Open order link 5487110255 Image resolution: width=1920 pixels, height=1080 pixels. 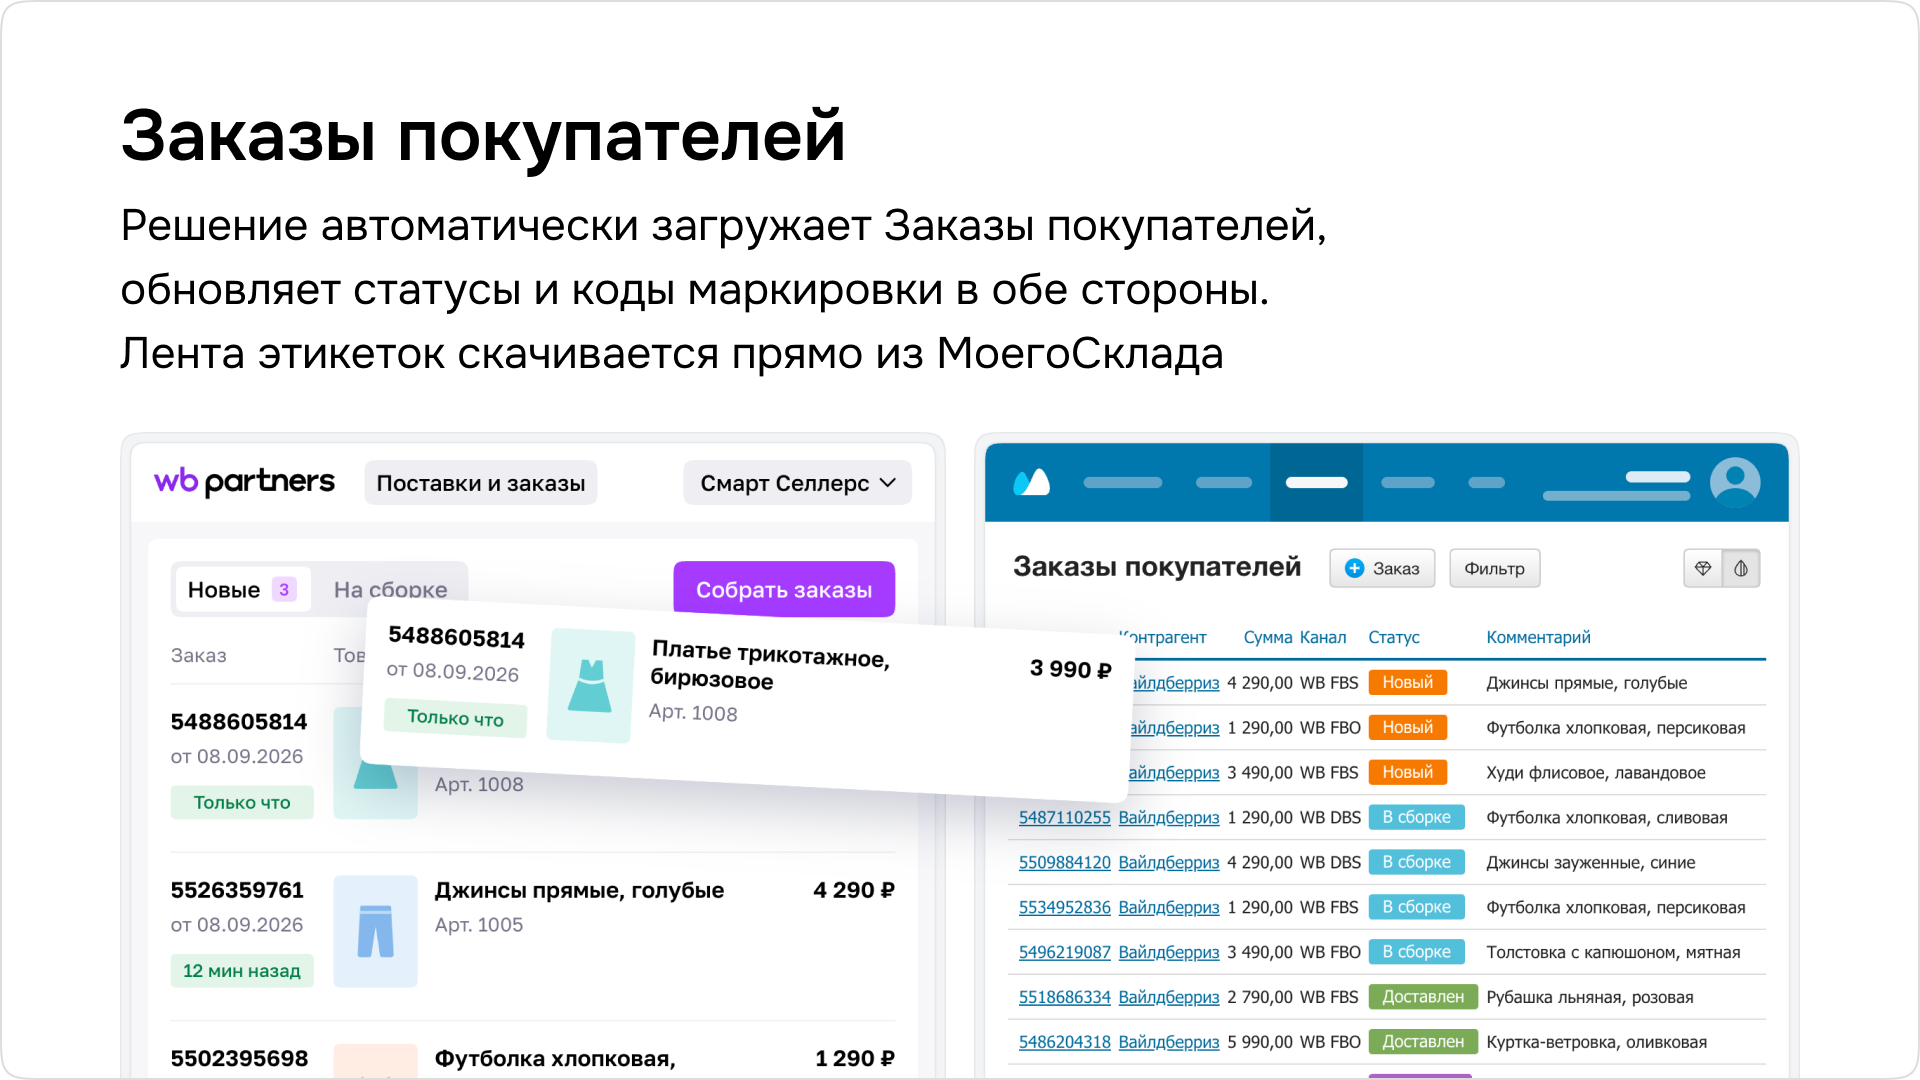(1064, 817)
